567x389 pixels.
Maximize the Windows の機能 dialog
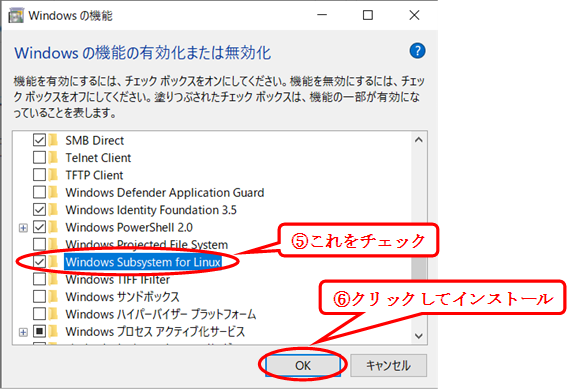368,15
